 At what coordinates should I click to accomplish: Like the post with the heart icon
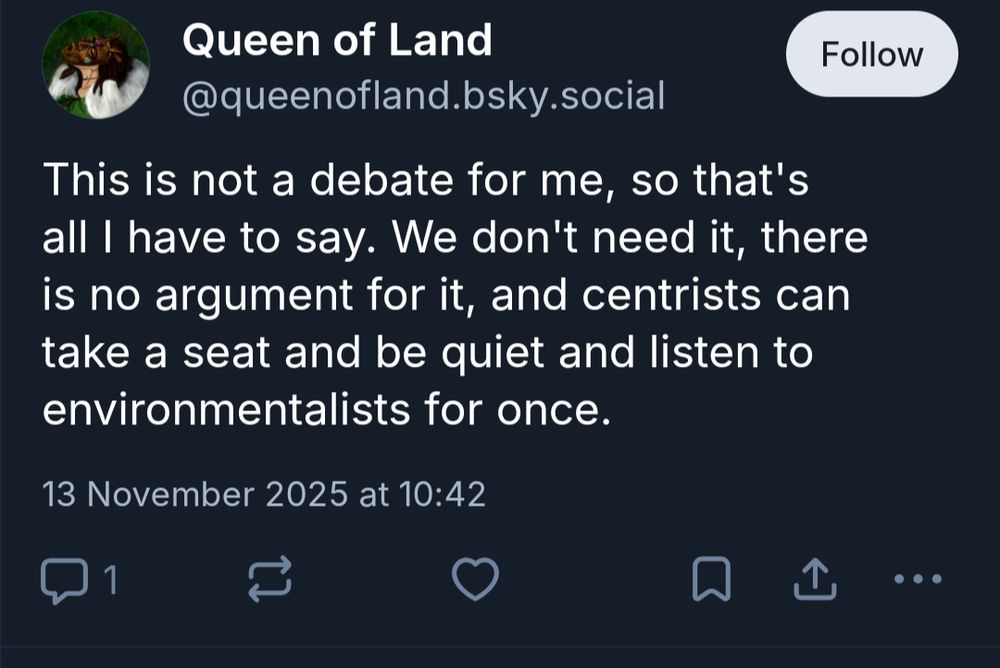[x=475, y=579]
